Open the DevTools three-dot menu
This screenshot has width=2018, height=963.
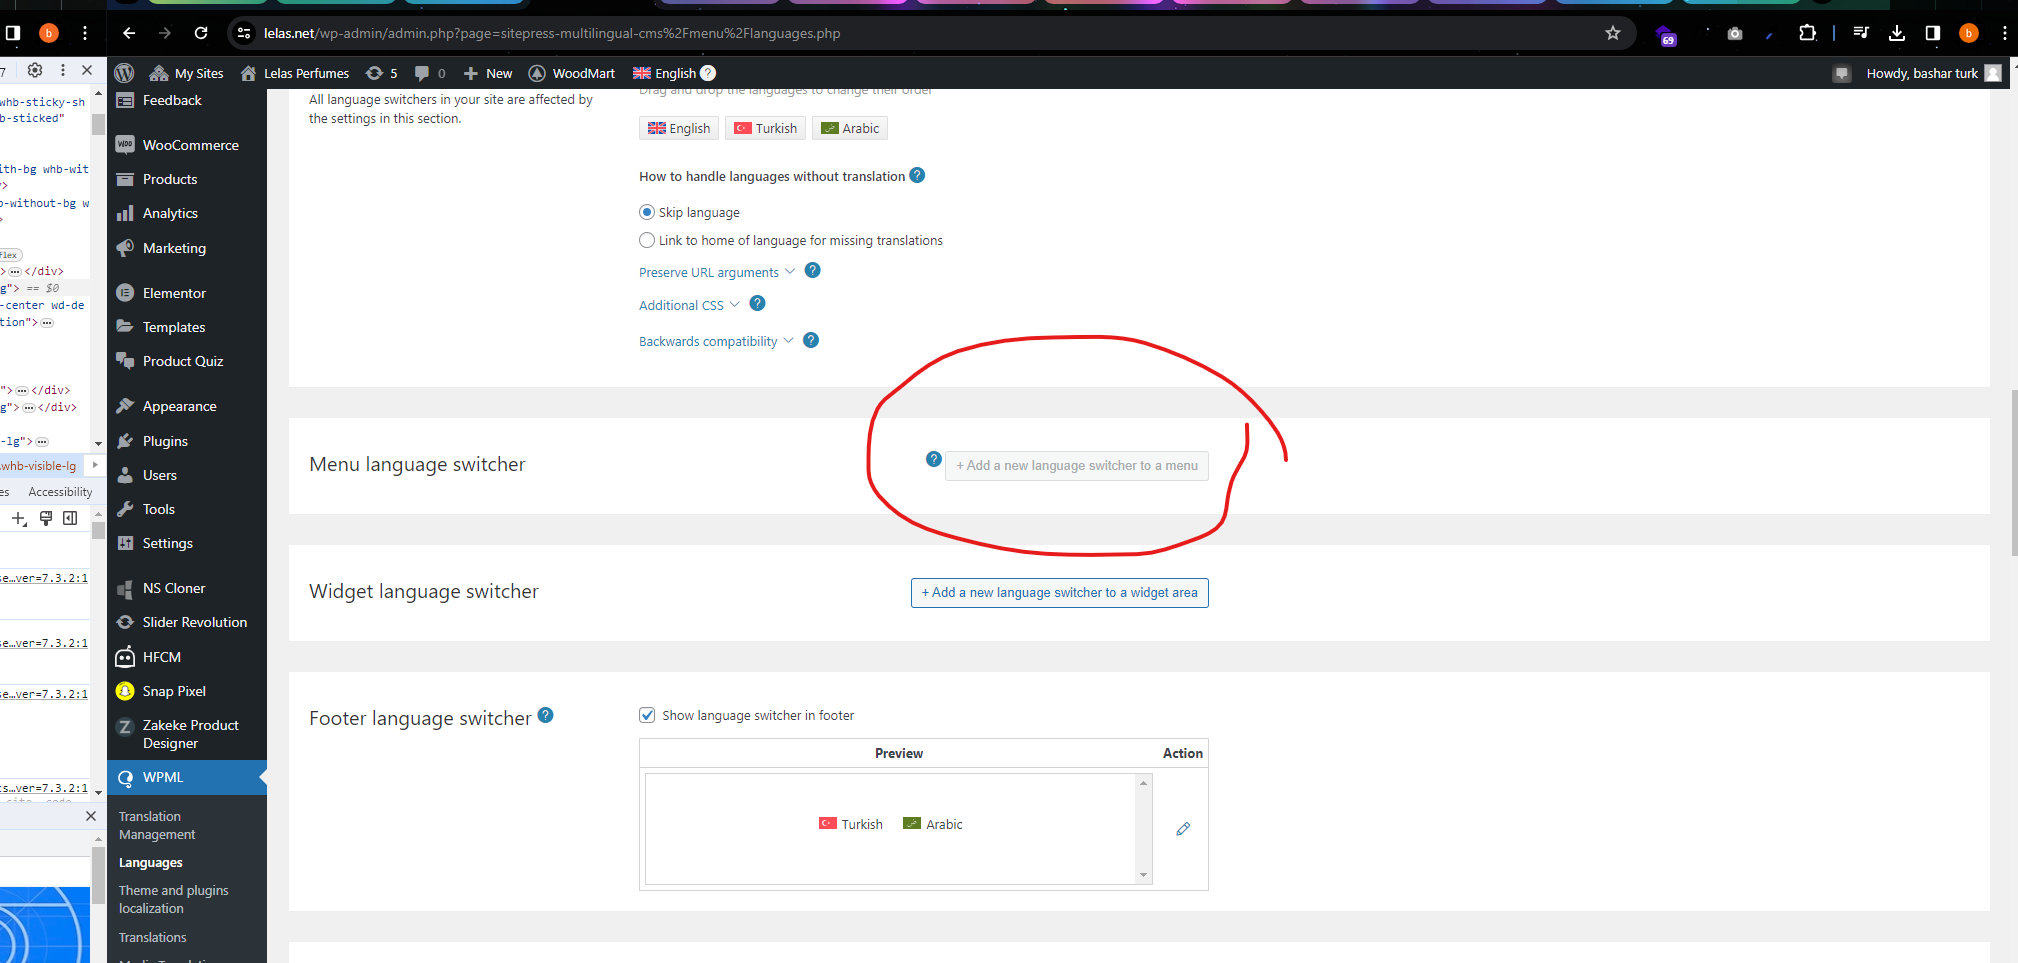tap(62, 70)
